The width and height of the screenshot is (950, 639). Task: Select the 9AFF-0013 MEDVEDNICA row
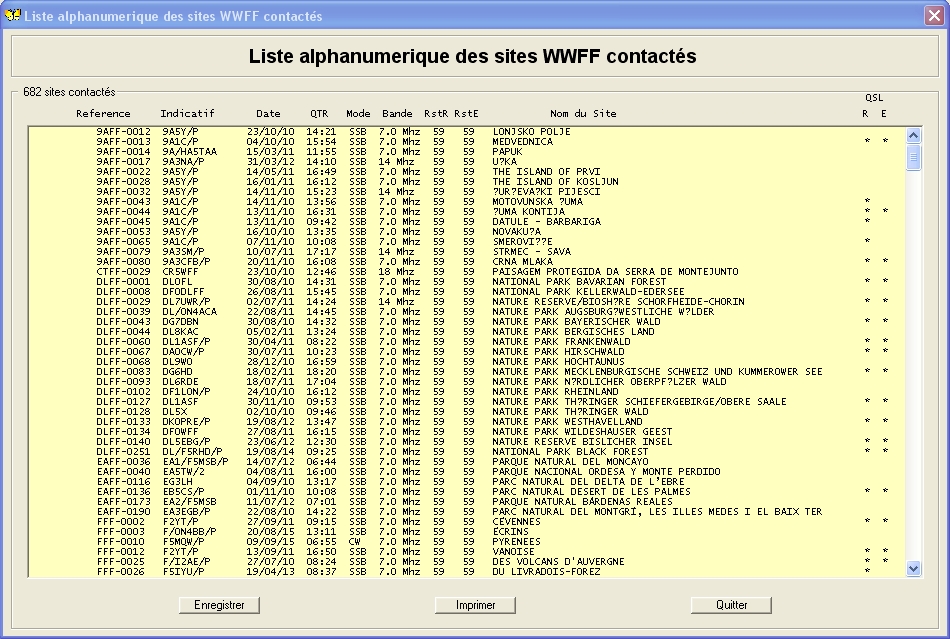(467, 142)
